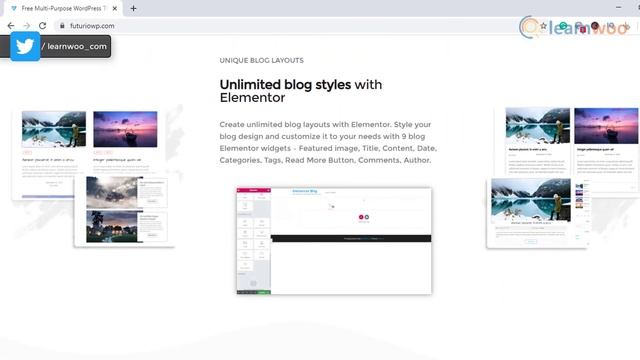Image resolution: width=640 pixels, height=360 pixels.
Task: Click the futuriowp.com address bar
Action: pos(286,25)
